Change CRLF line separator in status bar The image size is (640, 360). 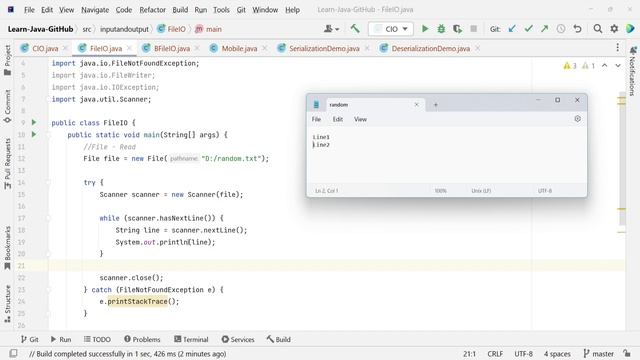[x=495, y=353]
